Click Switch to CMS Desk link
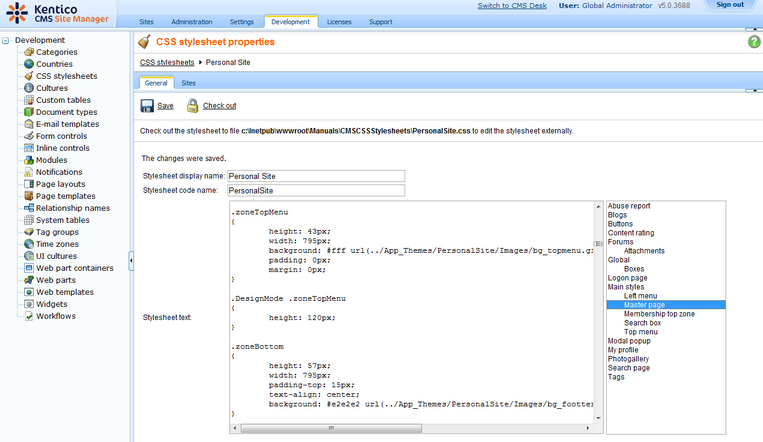The height and width of the screenshot is (442, 763). [x=512, y=6]
